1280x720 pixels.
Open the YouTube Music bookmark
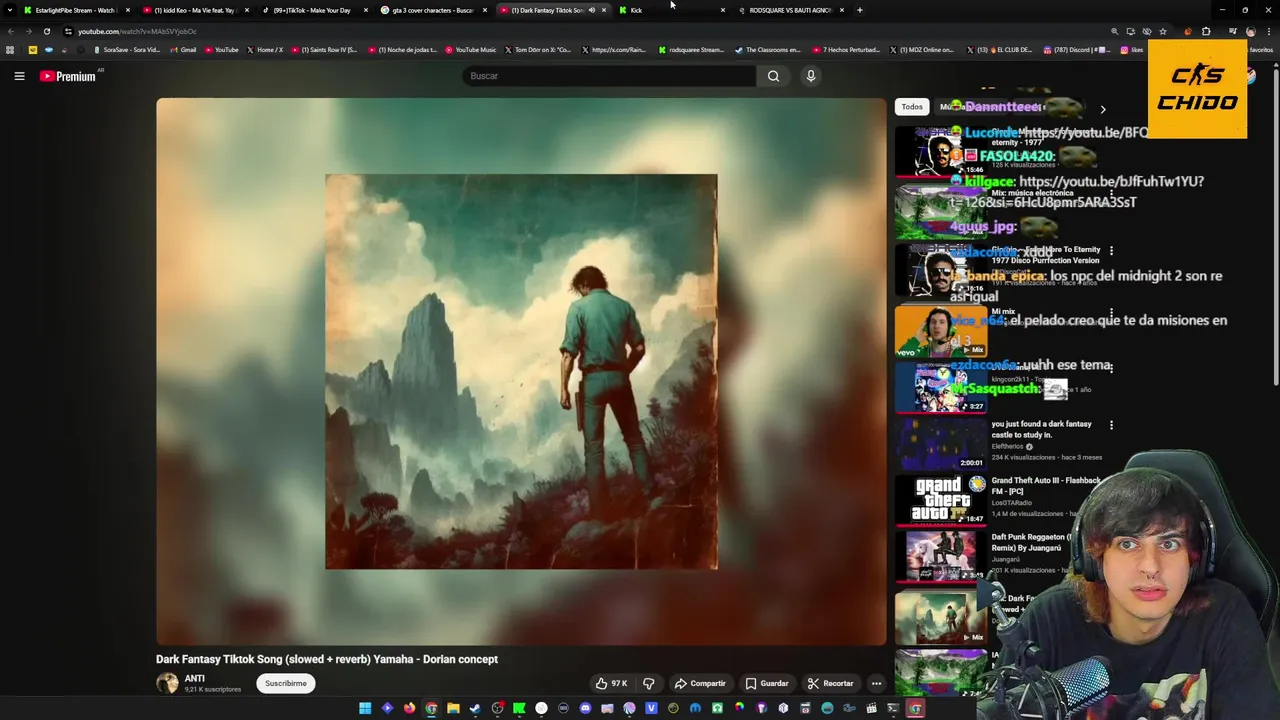click(470, 50)
